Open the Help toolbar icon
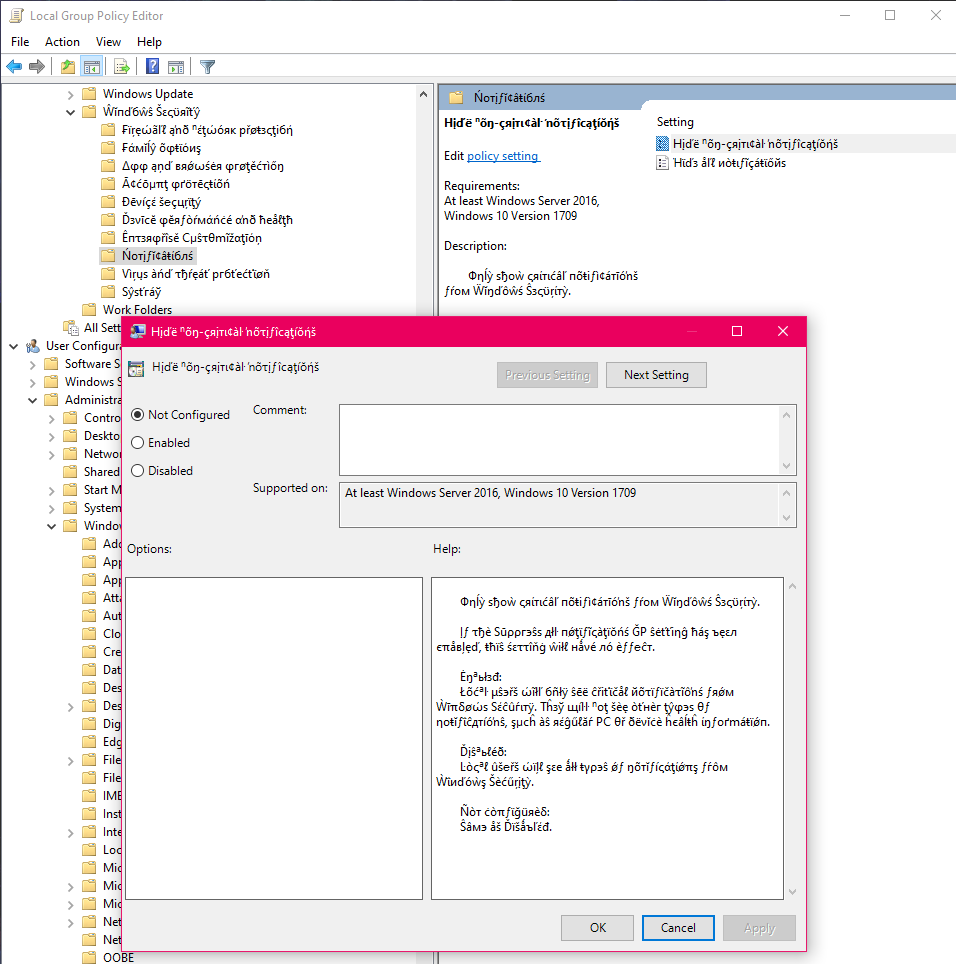 click(152, 66)
